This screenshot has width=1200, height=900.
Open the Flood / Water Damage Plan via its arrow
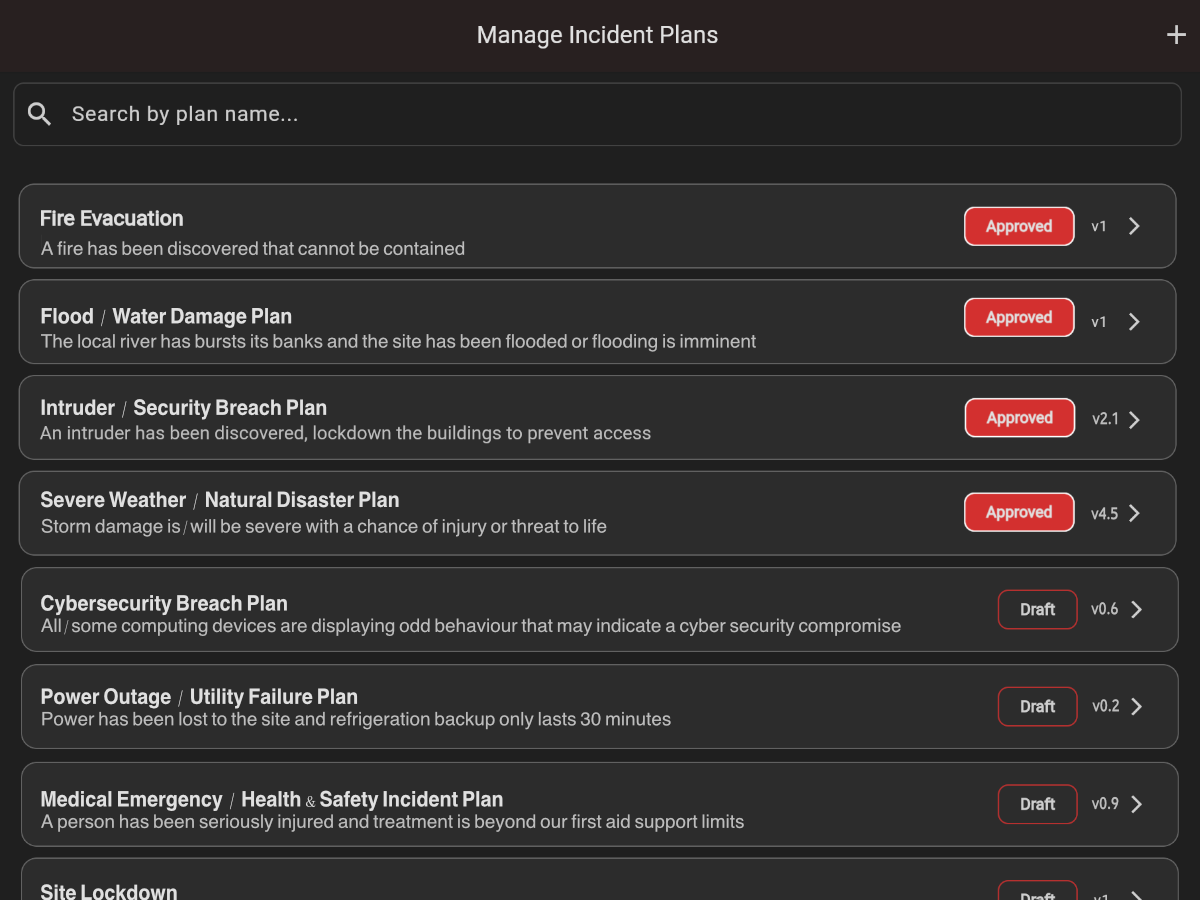pyautogui.click(x=1133, y=321)
